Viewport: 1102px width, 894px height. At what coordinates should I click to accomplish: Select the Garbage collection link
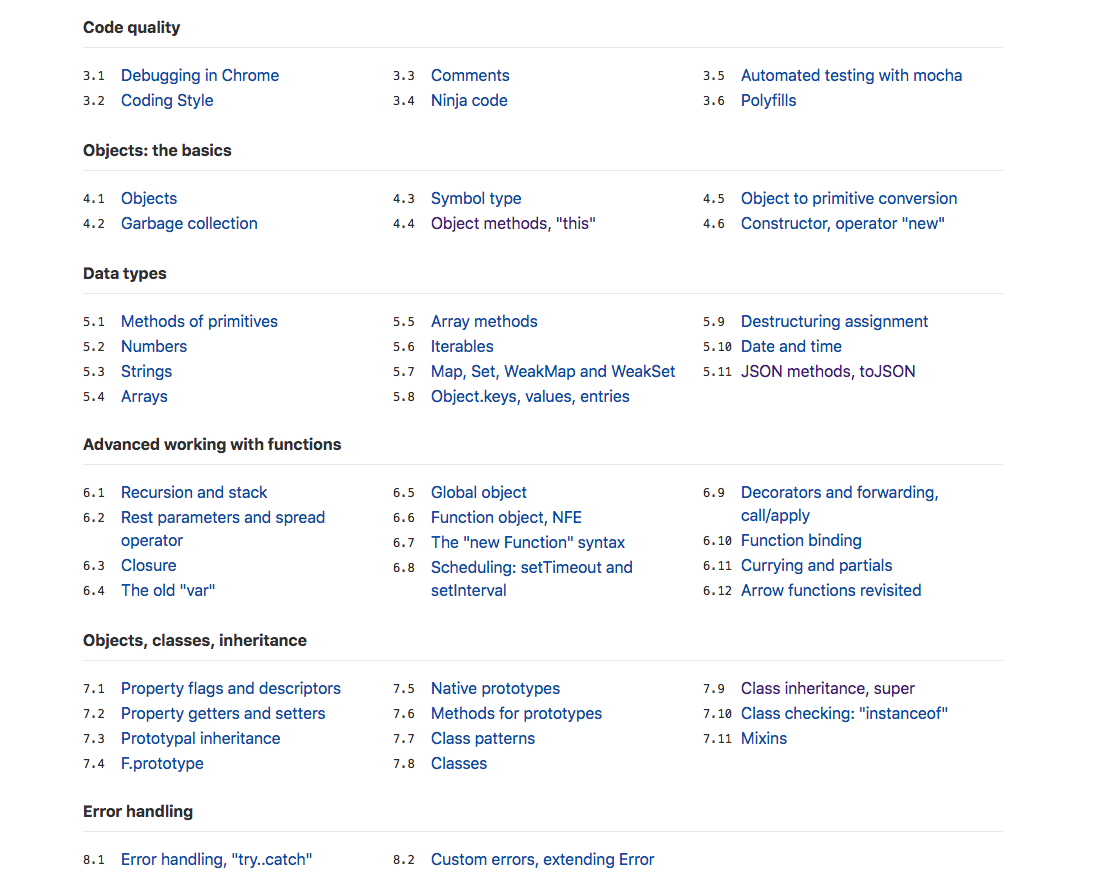pyautogui.click(x=189, y=224)
